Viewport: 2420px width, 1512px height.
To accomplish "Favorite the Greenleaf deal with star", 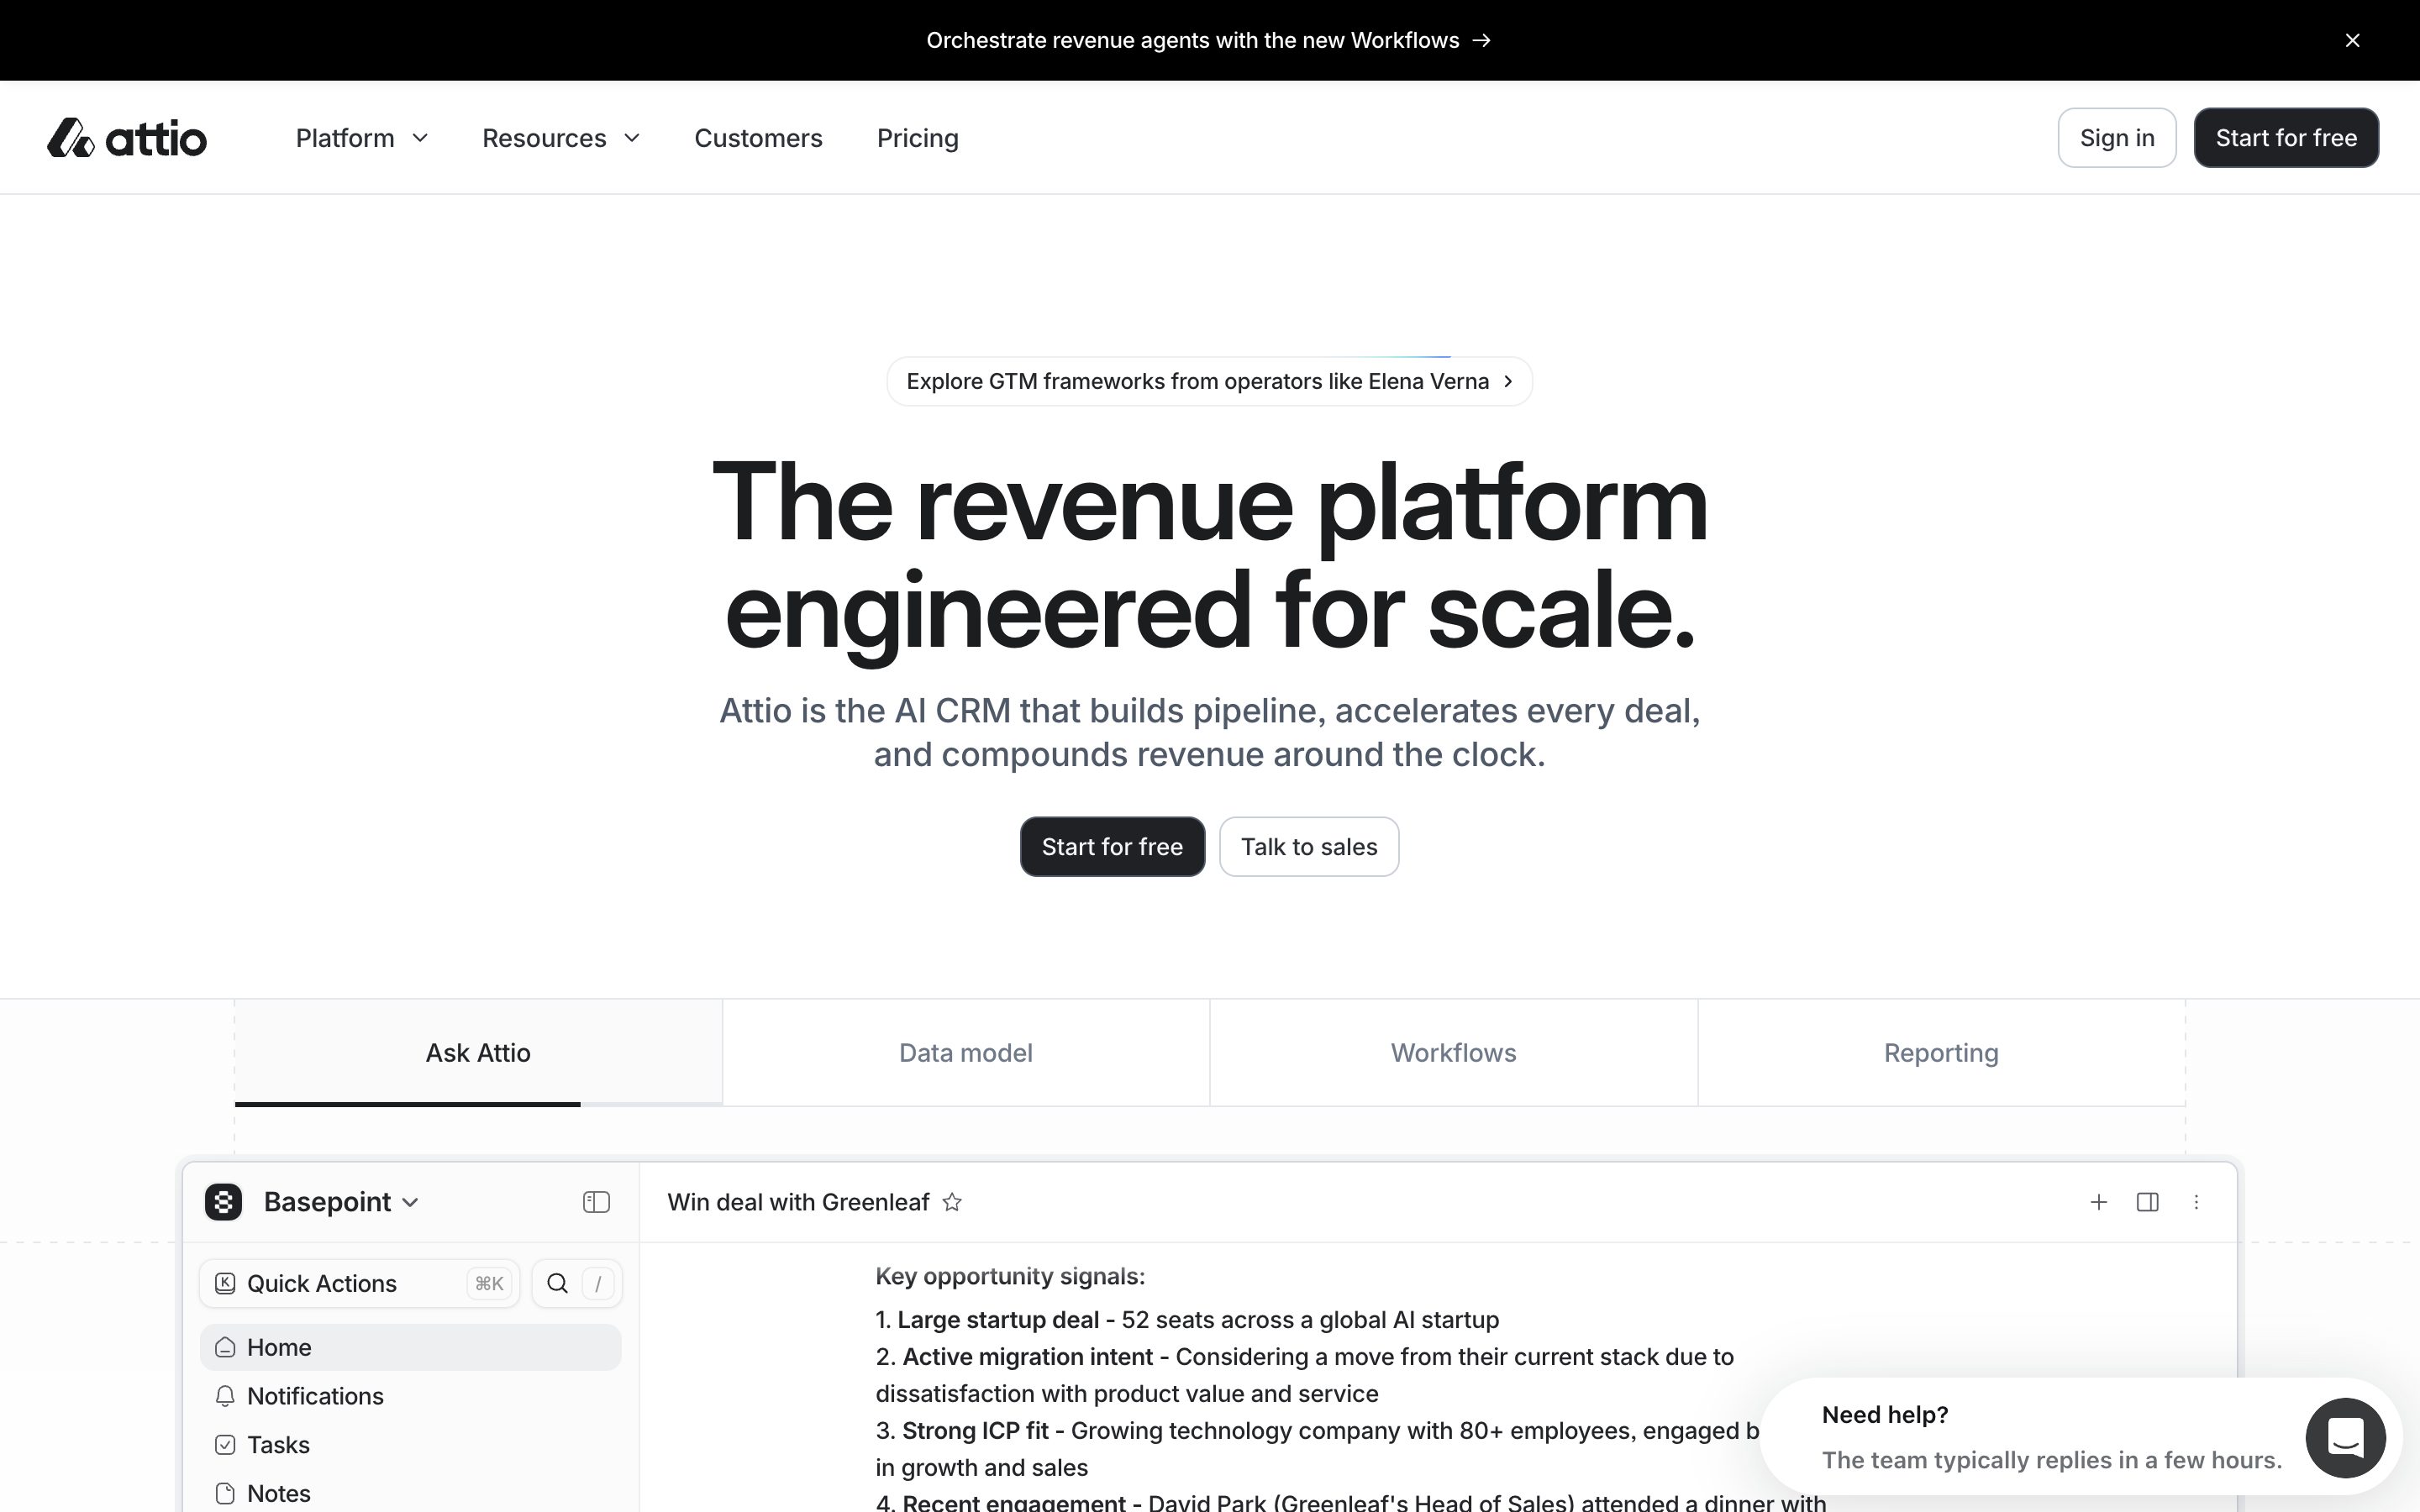I will click(x=952, y=1201).
